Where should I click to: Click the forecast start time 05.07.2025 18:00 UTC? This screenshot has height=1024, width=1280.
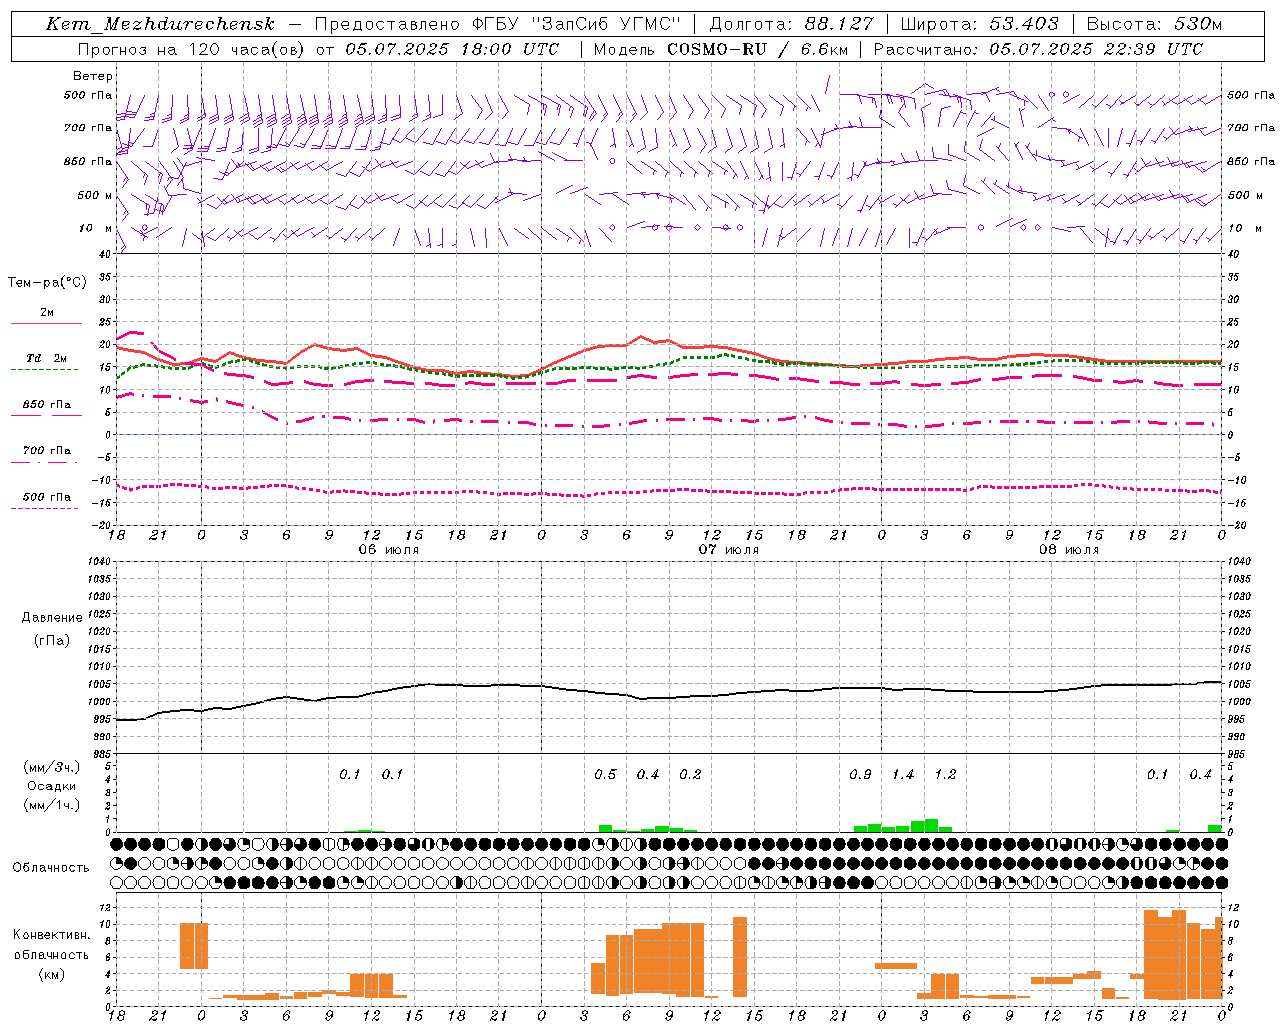[452, 49]
